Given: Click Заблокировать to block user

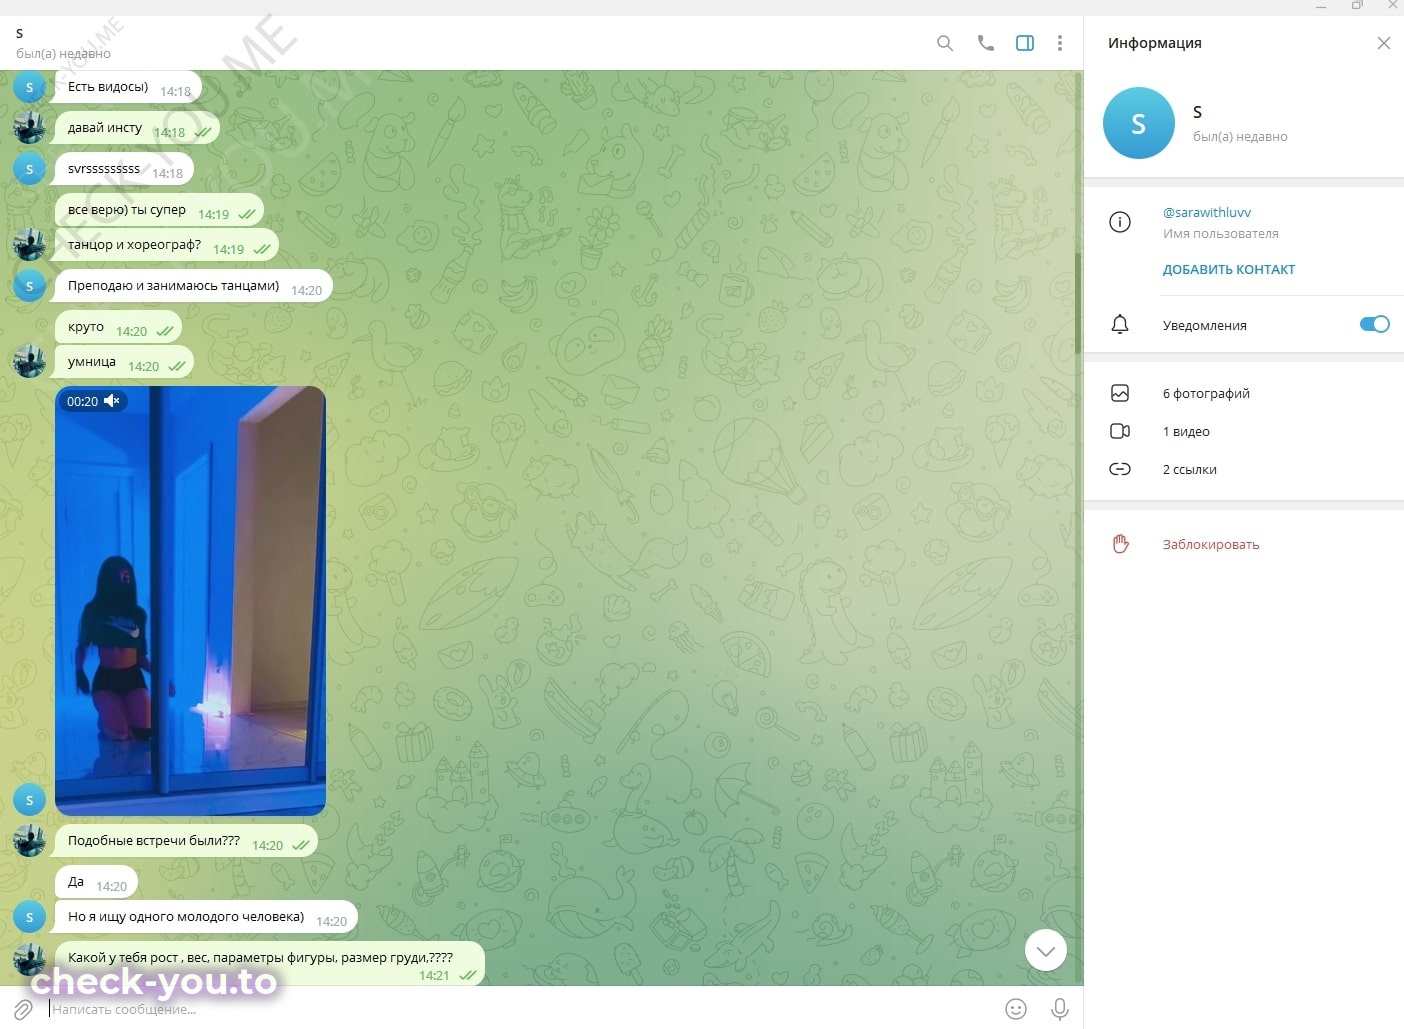Looking at the screenshot, I should click(1210, 544).
